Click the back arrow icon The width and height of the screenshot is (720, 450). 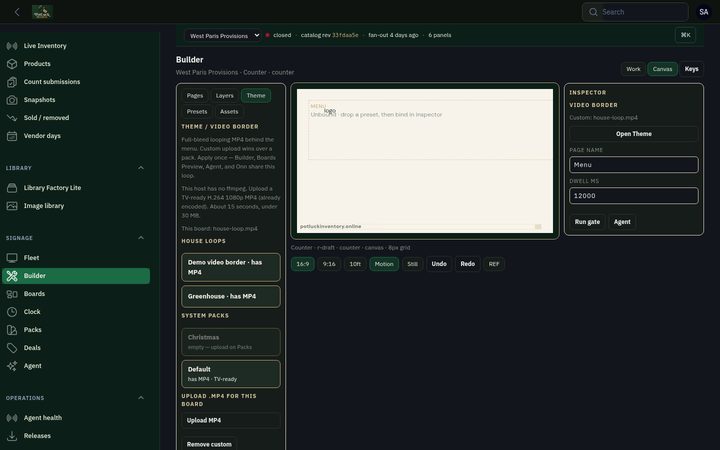(17, 12)
